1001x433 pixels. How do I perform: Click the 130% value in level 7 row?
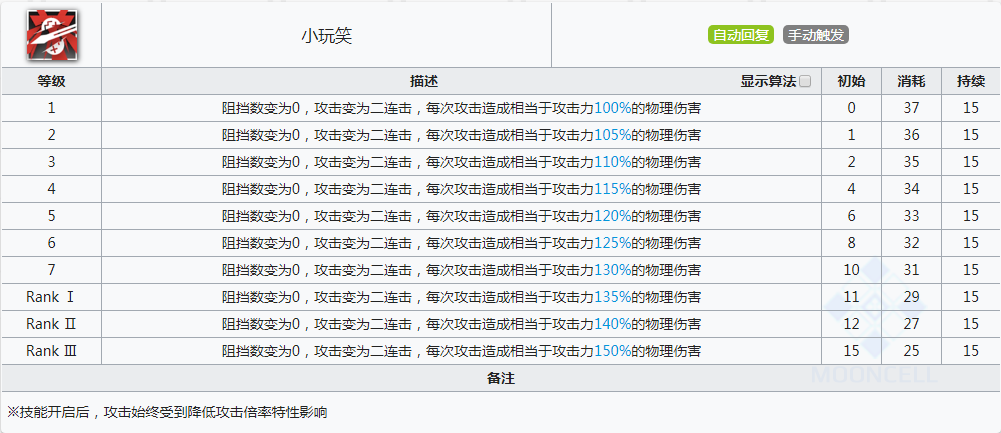click(612, 270)
